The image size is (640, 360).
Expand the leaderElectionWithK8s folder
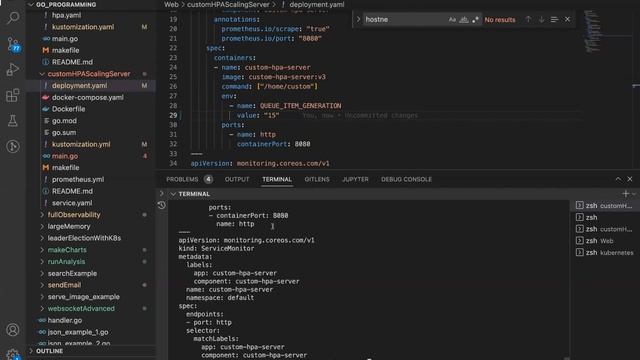(84, 238)
